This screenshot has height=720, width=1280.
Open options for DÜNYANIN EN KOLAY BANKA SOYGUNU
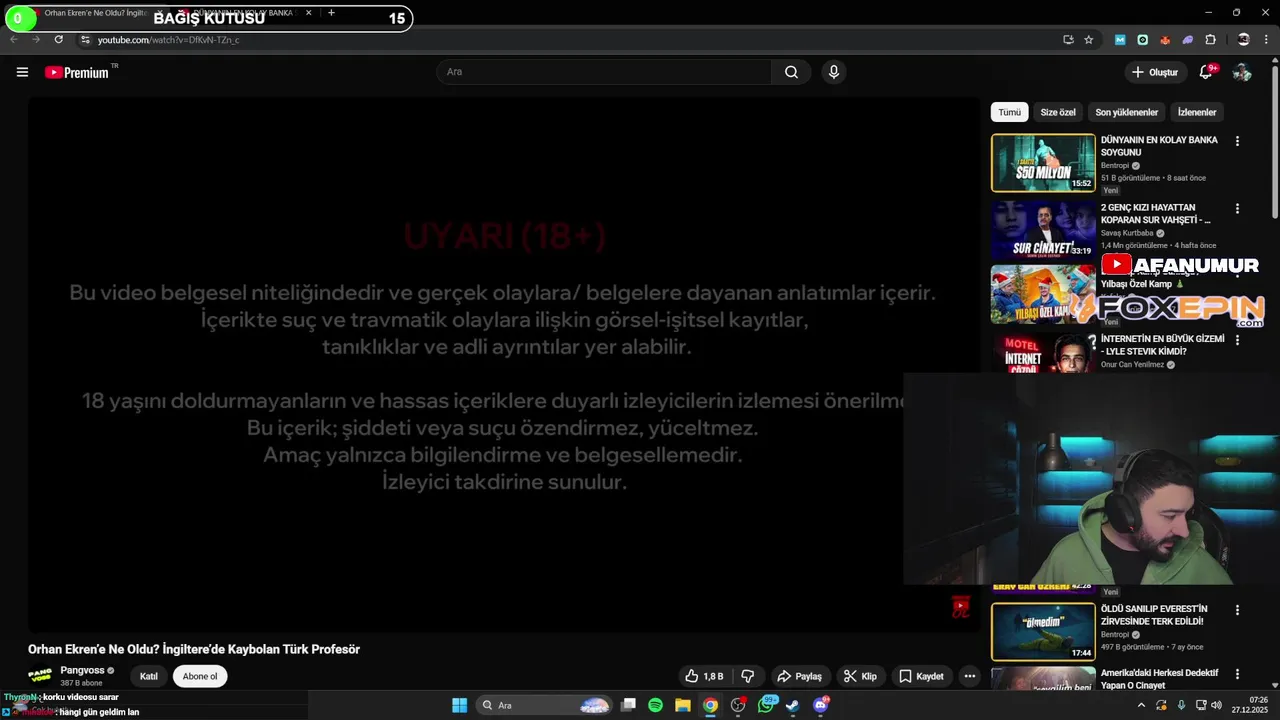point(1237,141)
